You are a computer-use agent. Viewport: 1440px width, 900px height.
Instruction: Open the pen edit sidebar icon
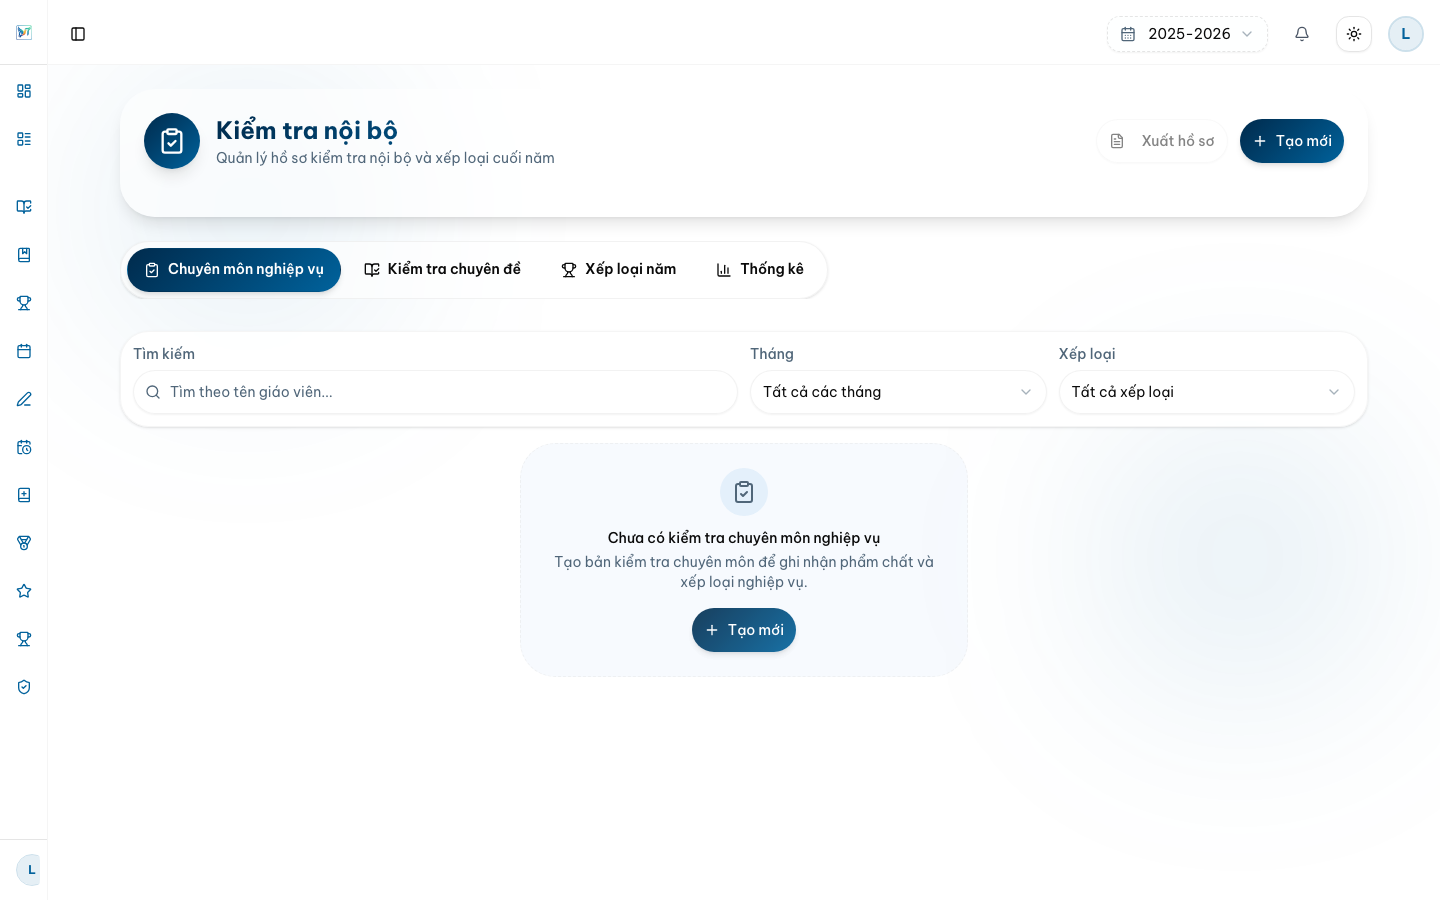point(24,399)
